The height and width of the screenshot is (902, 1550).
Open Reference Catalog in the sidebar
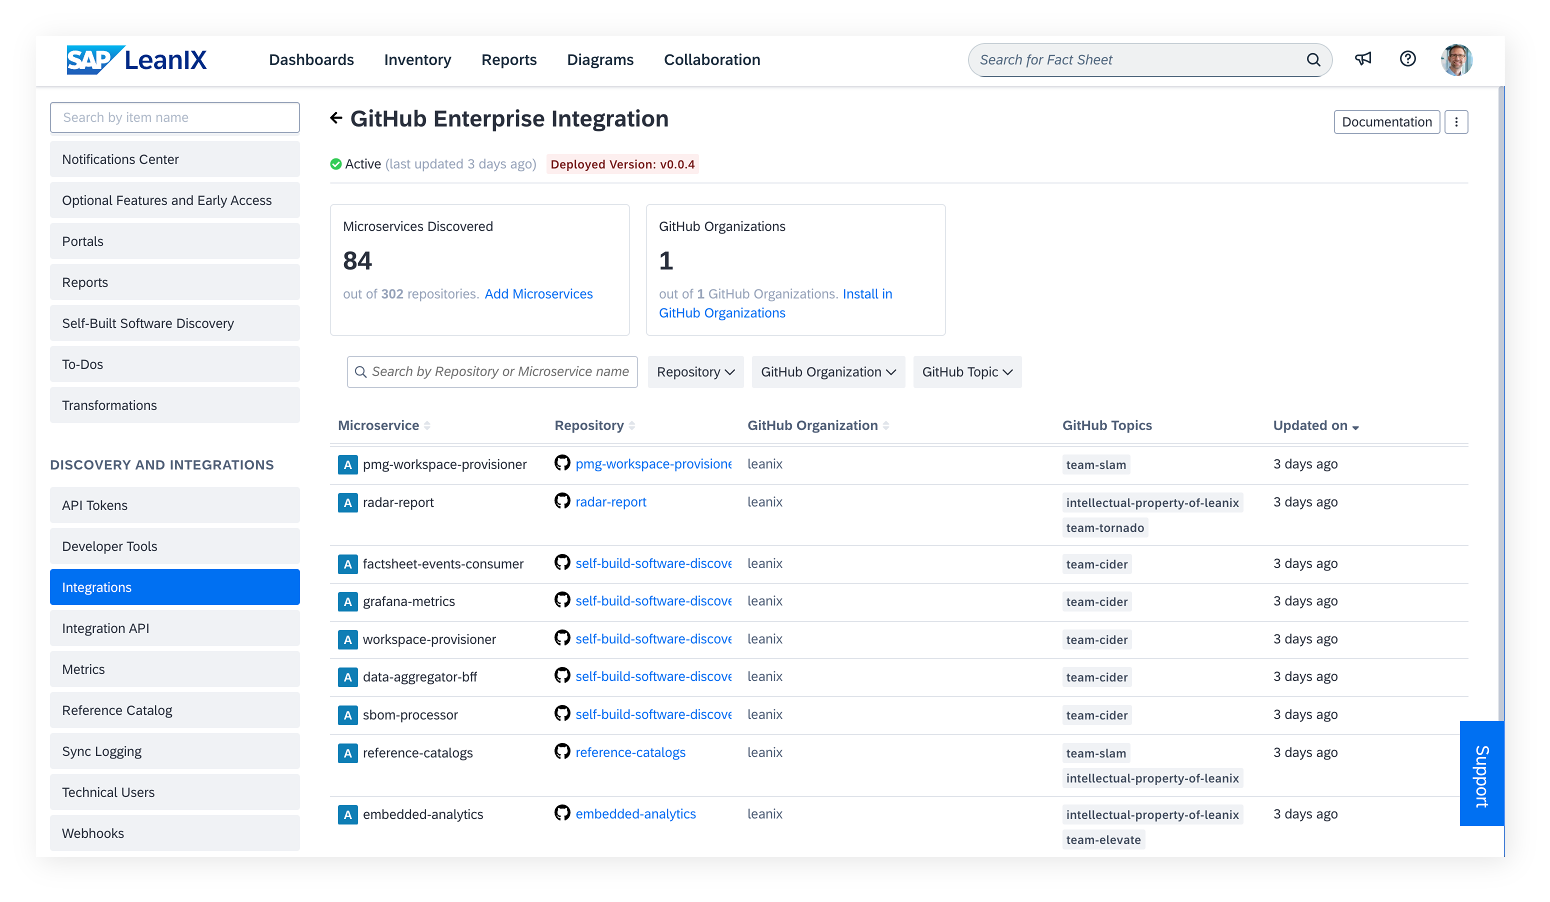pos(175,710)
